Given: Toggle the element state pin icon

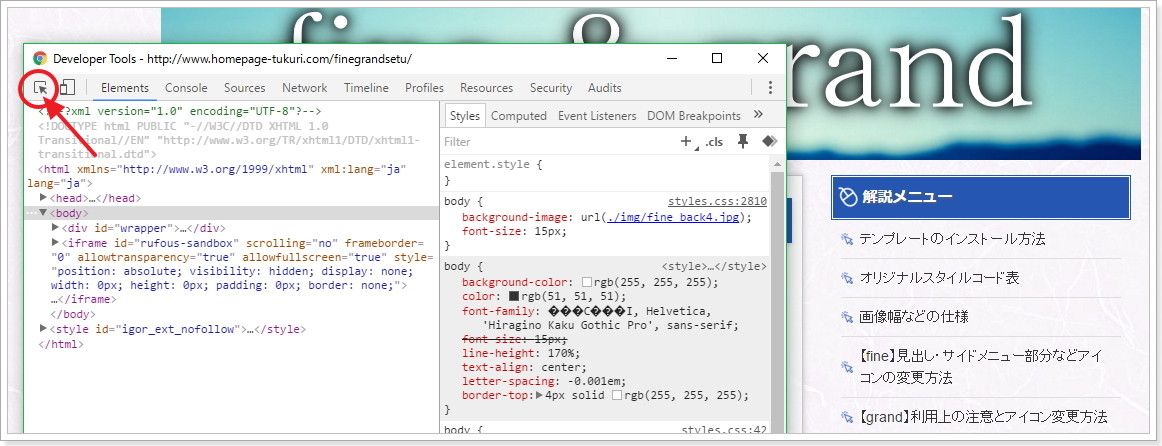Looking at the screenshot, I should [x=742, y=142].
